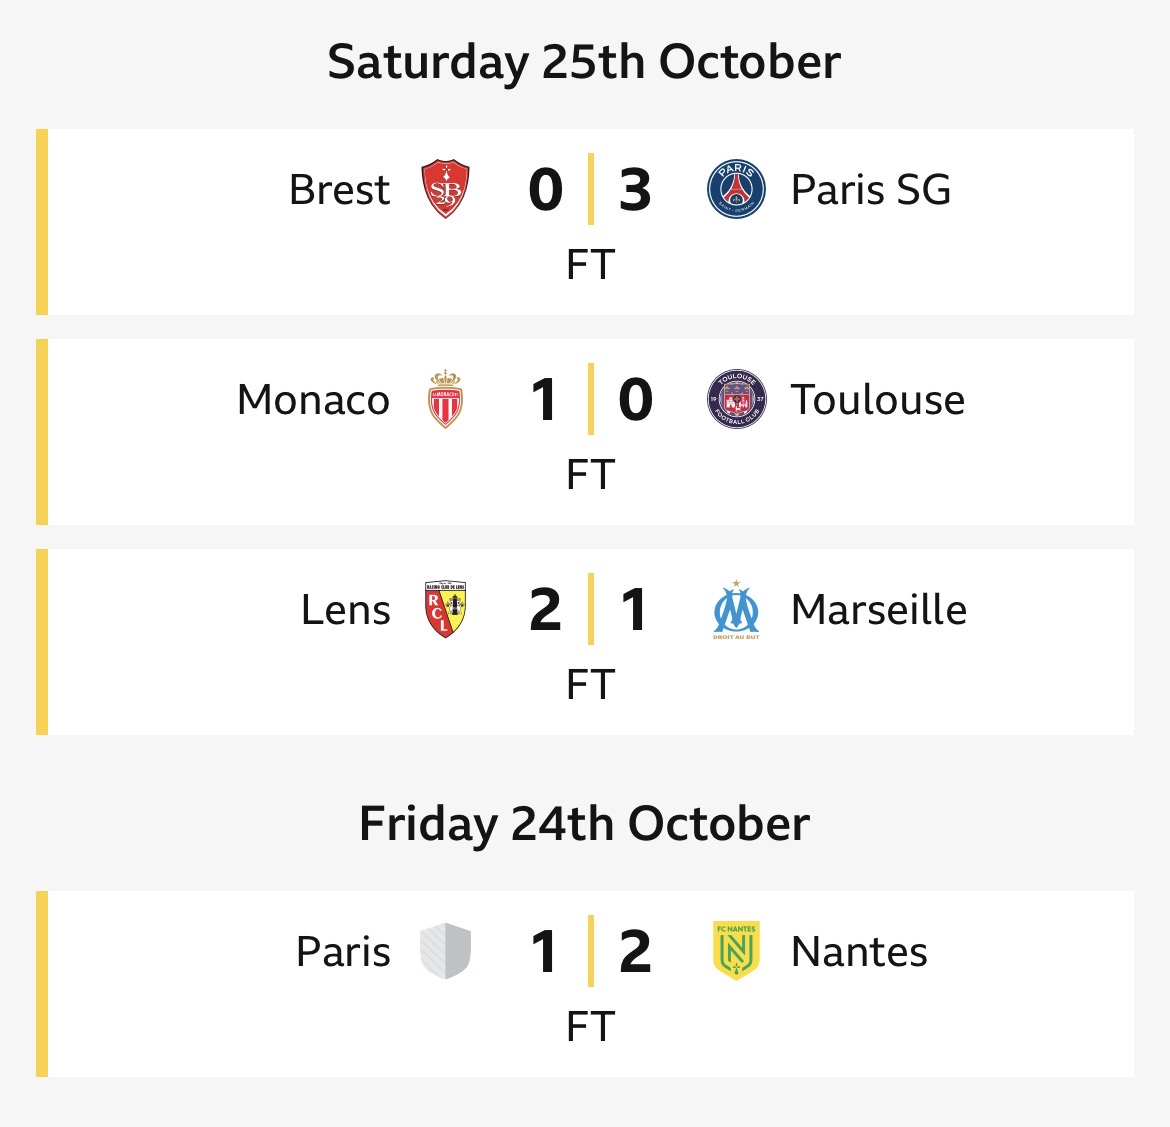
Task: View Paris 1-2 Nantes match score
Action: pos(590,951)
